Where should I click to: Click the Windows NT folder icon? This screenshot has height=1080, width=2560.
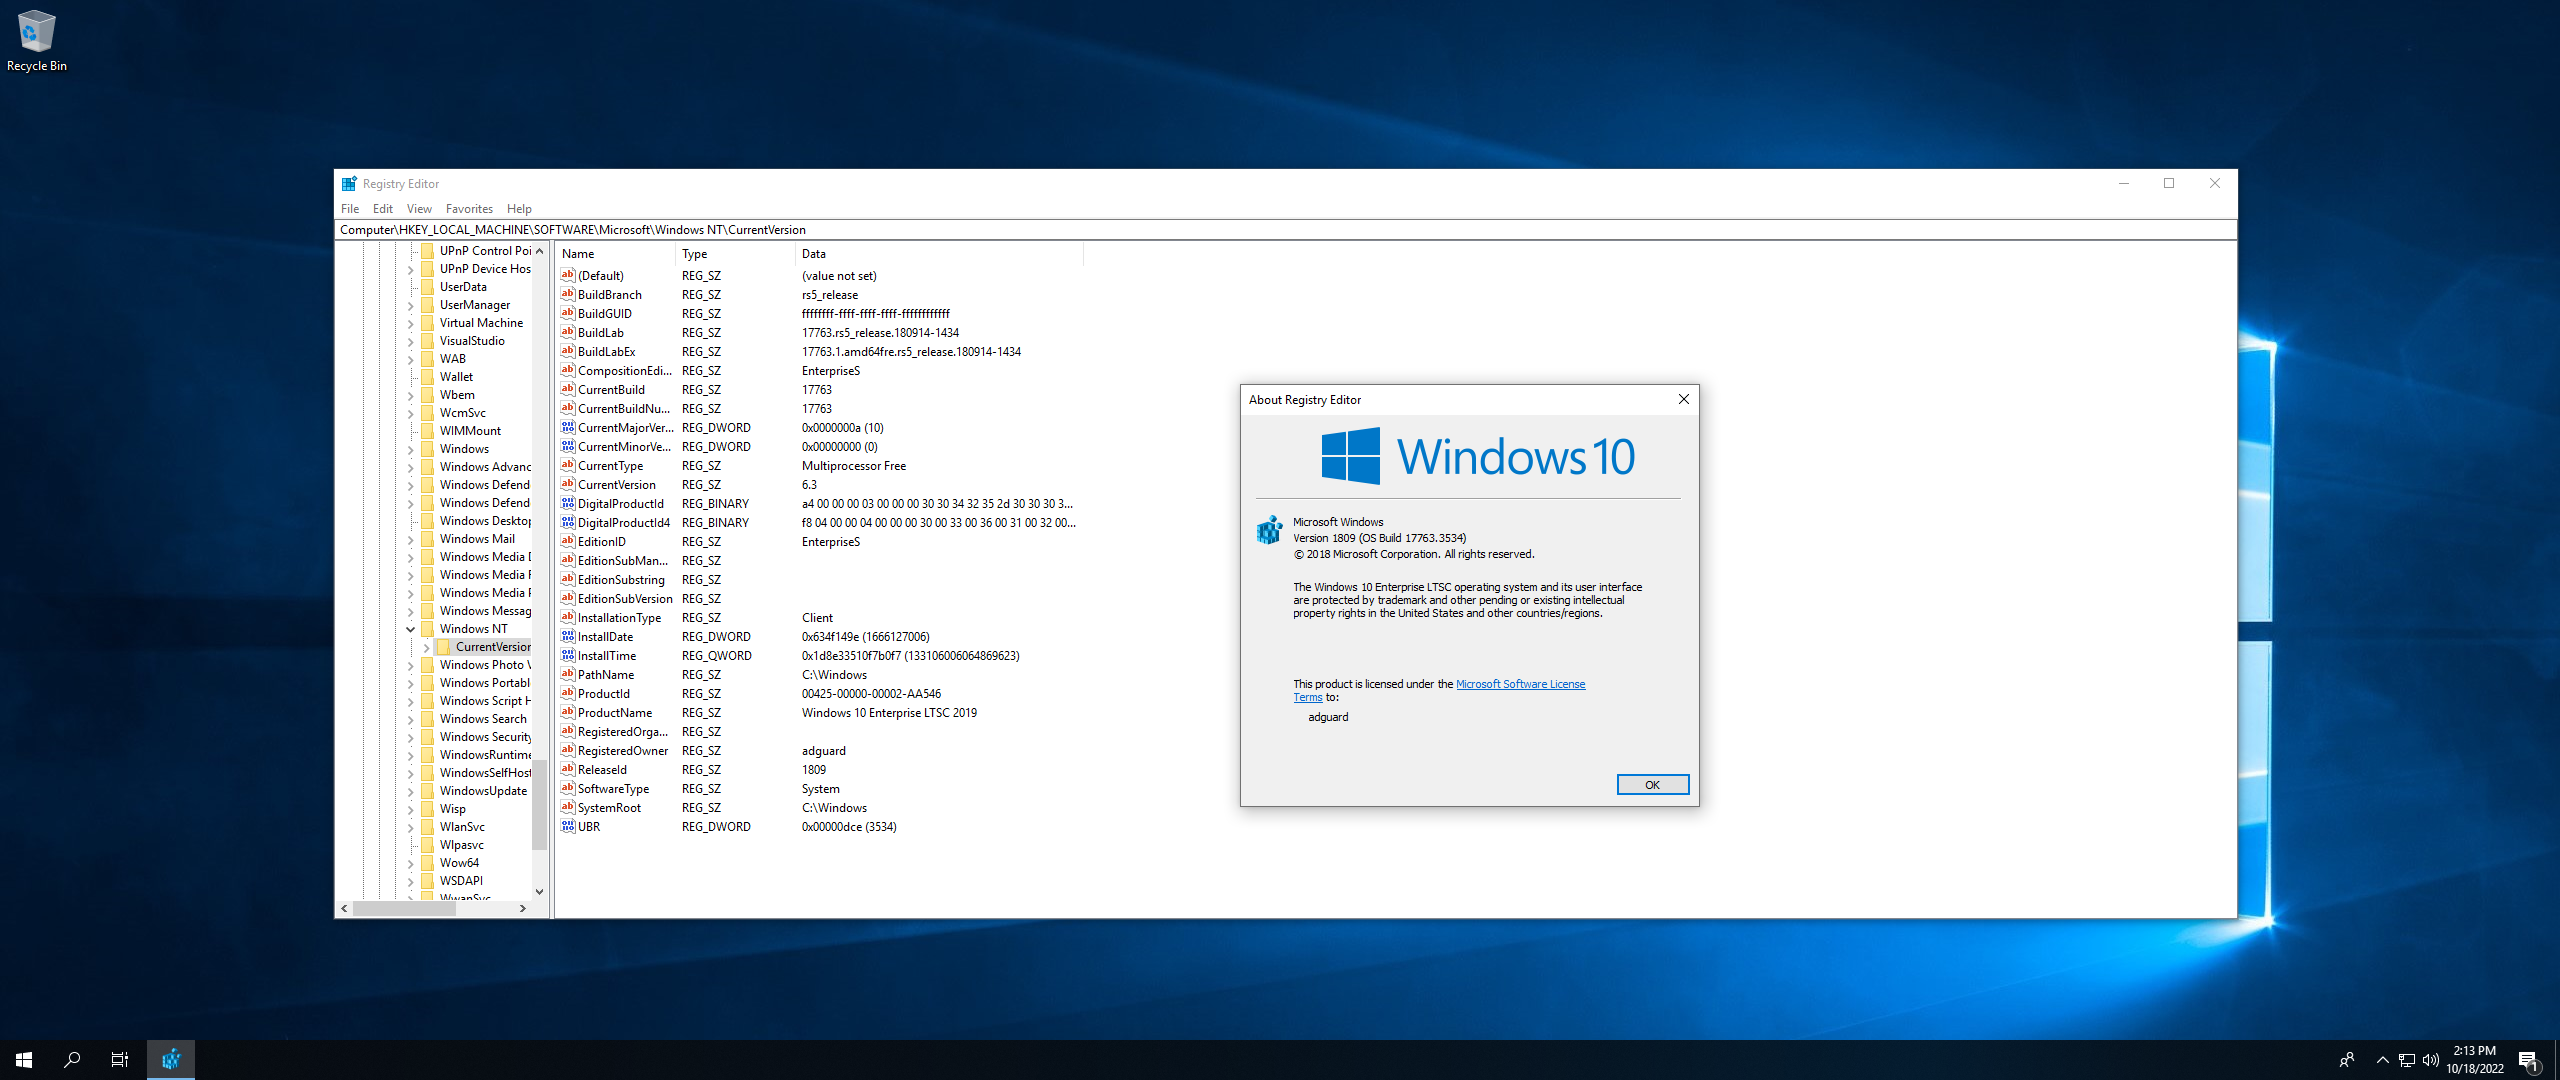pos(428,629)
